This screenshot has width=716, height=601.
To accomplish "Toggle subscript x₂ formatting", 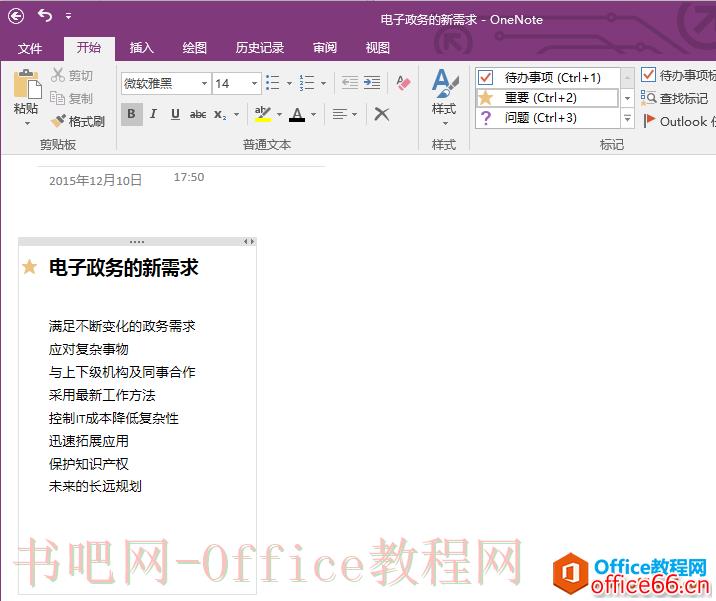I will [220, 114].
